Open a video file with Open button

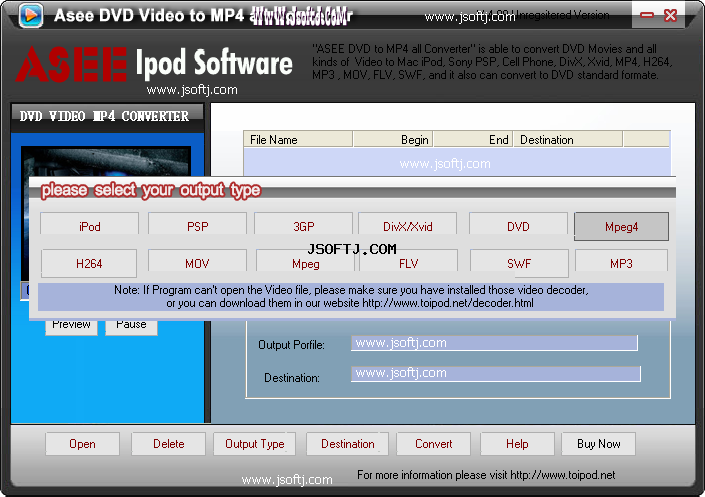[82, 444]
